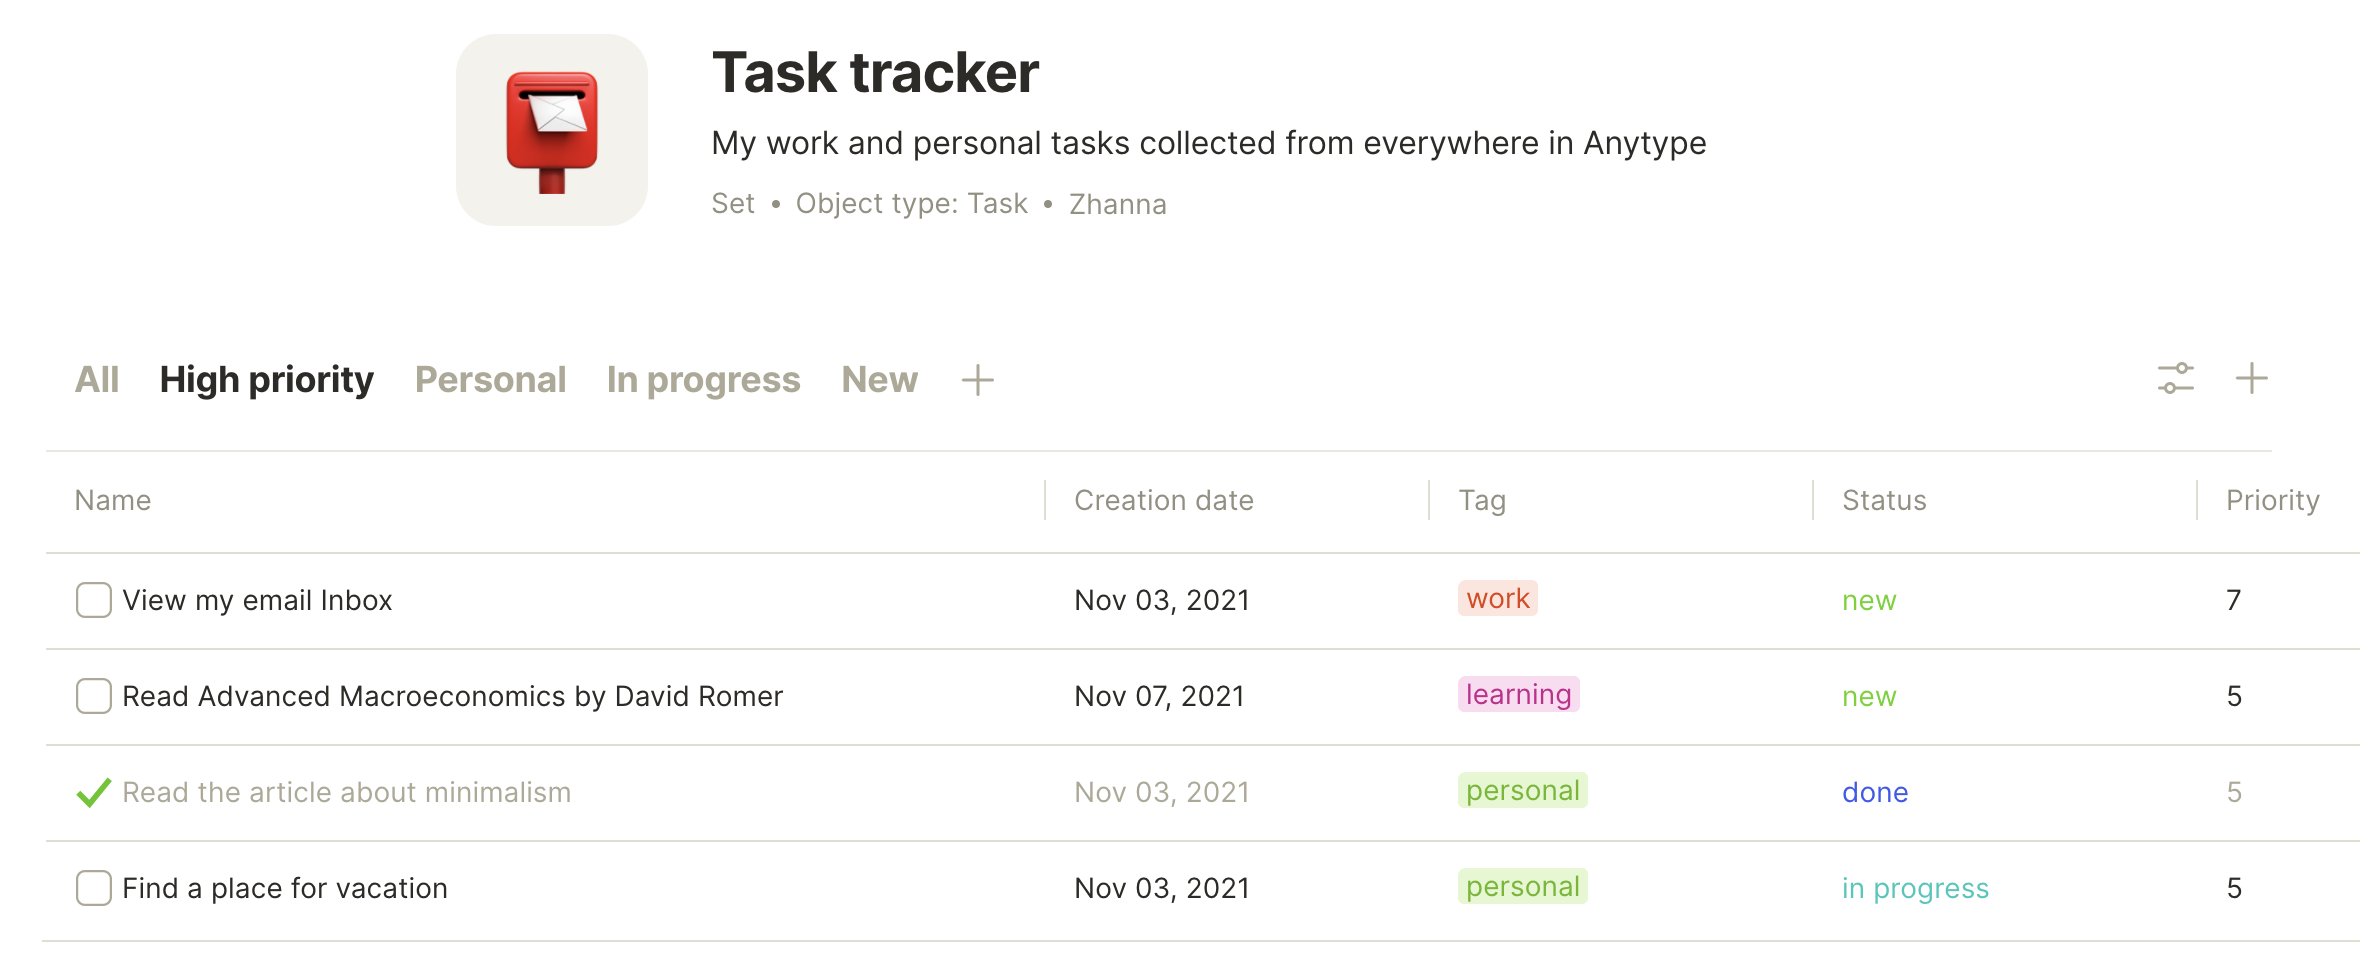Open the Personal view tab
Screen dimensions: 2364x968
click(491, 380)
